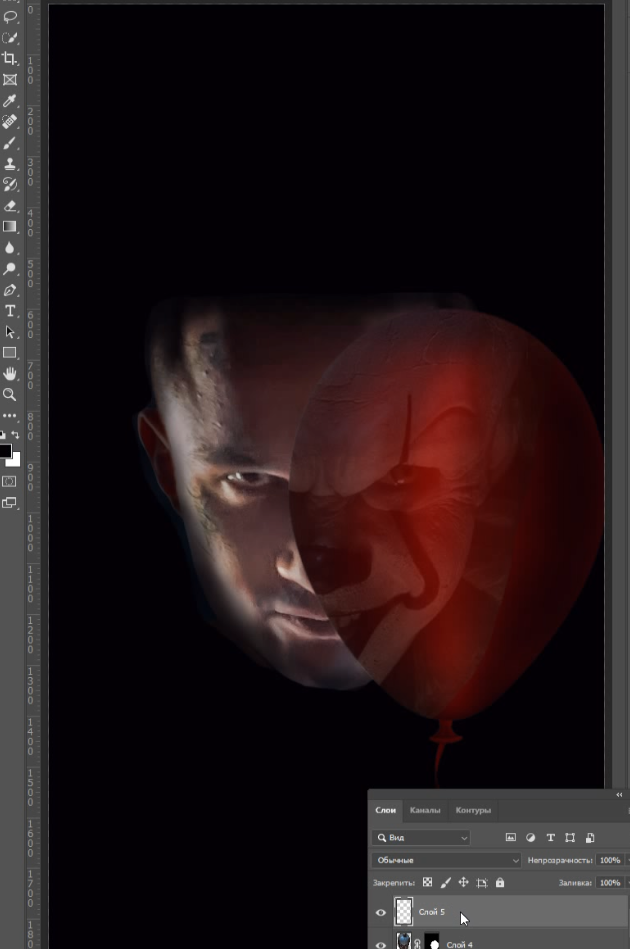
Task: Collapse the layers panel with double arrows
Action: 619,795
